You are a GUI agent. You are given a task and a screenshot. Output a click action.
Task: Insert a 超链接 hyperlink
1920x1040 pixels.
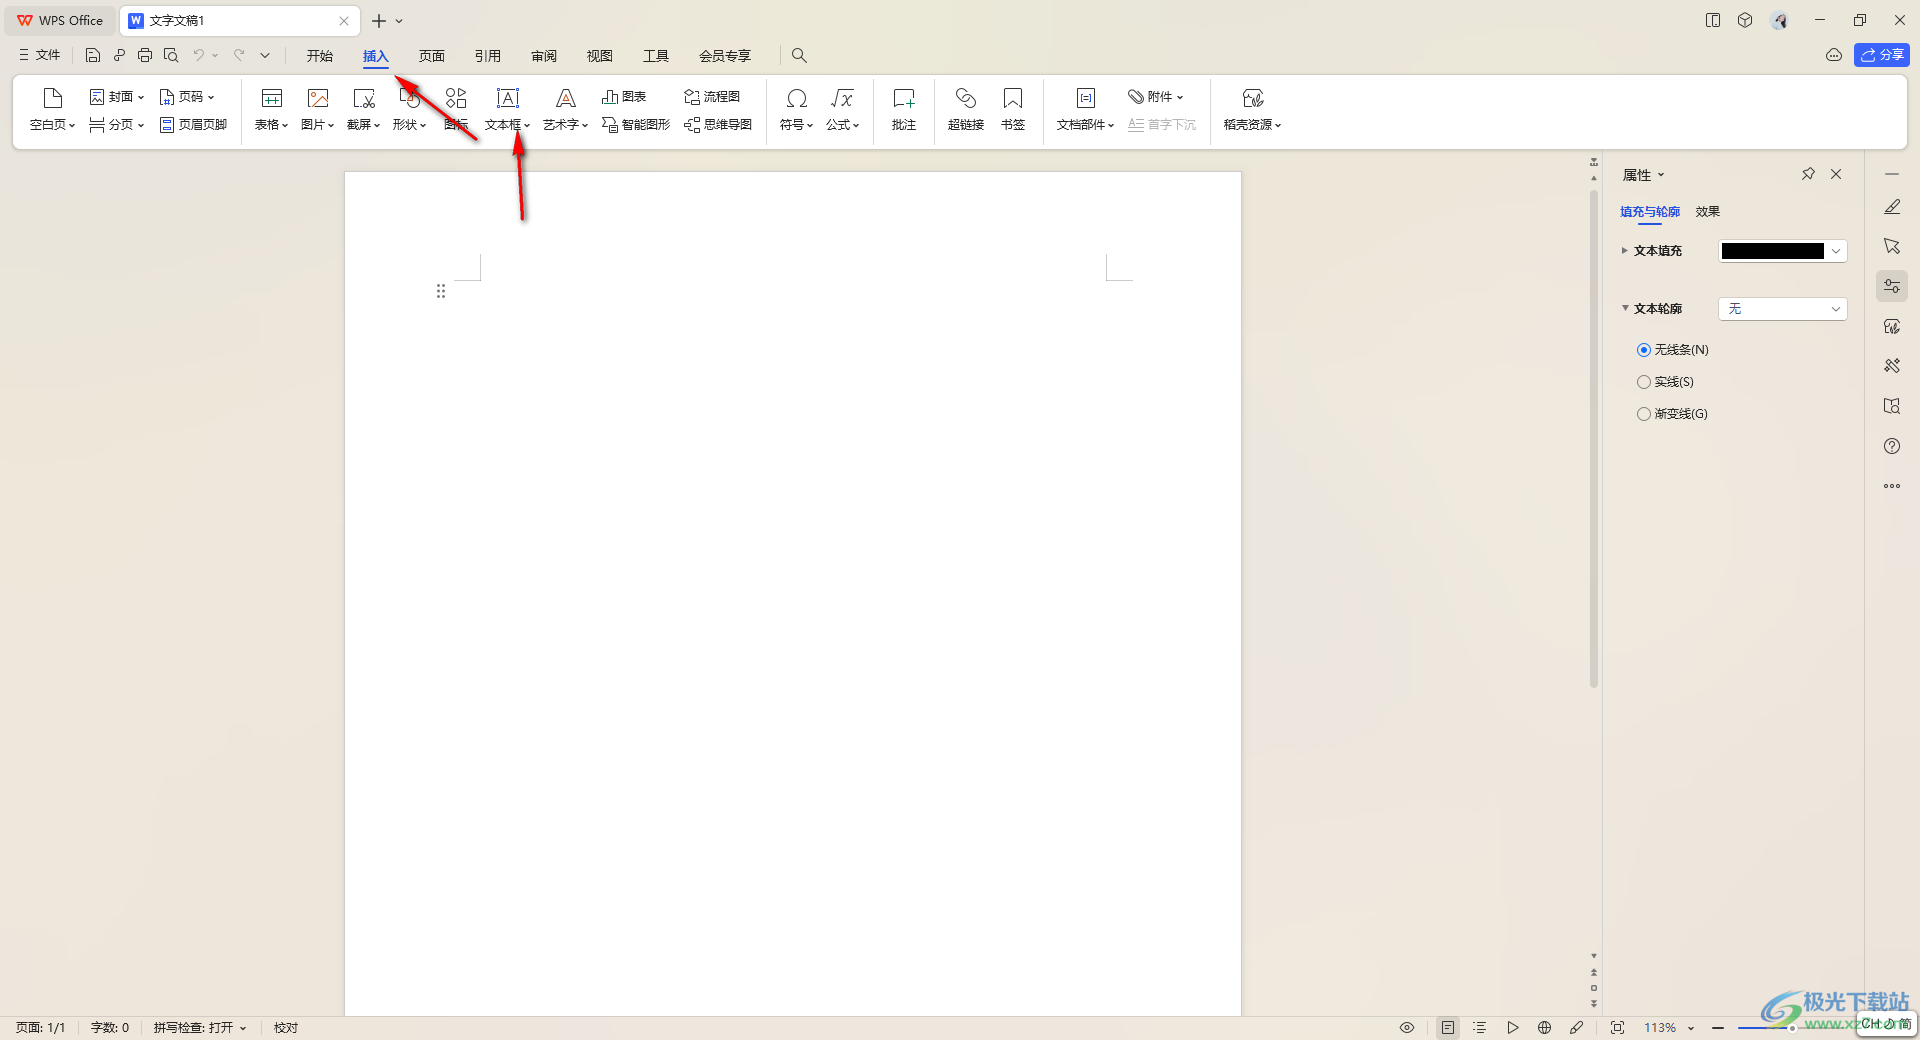966,109
